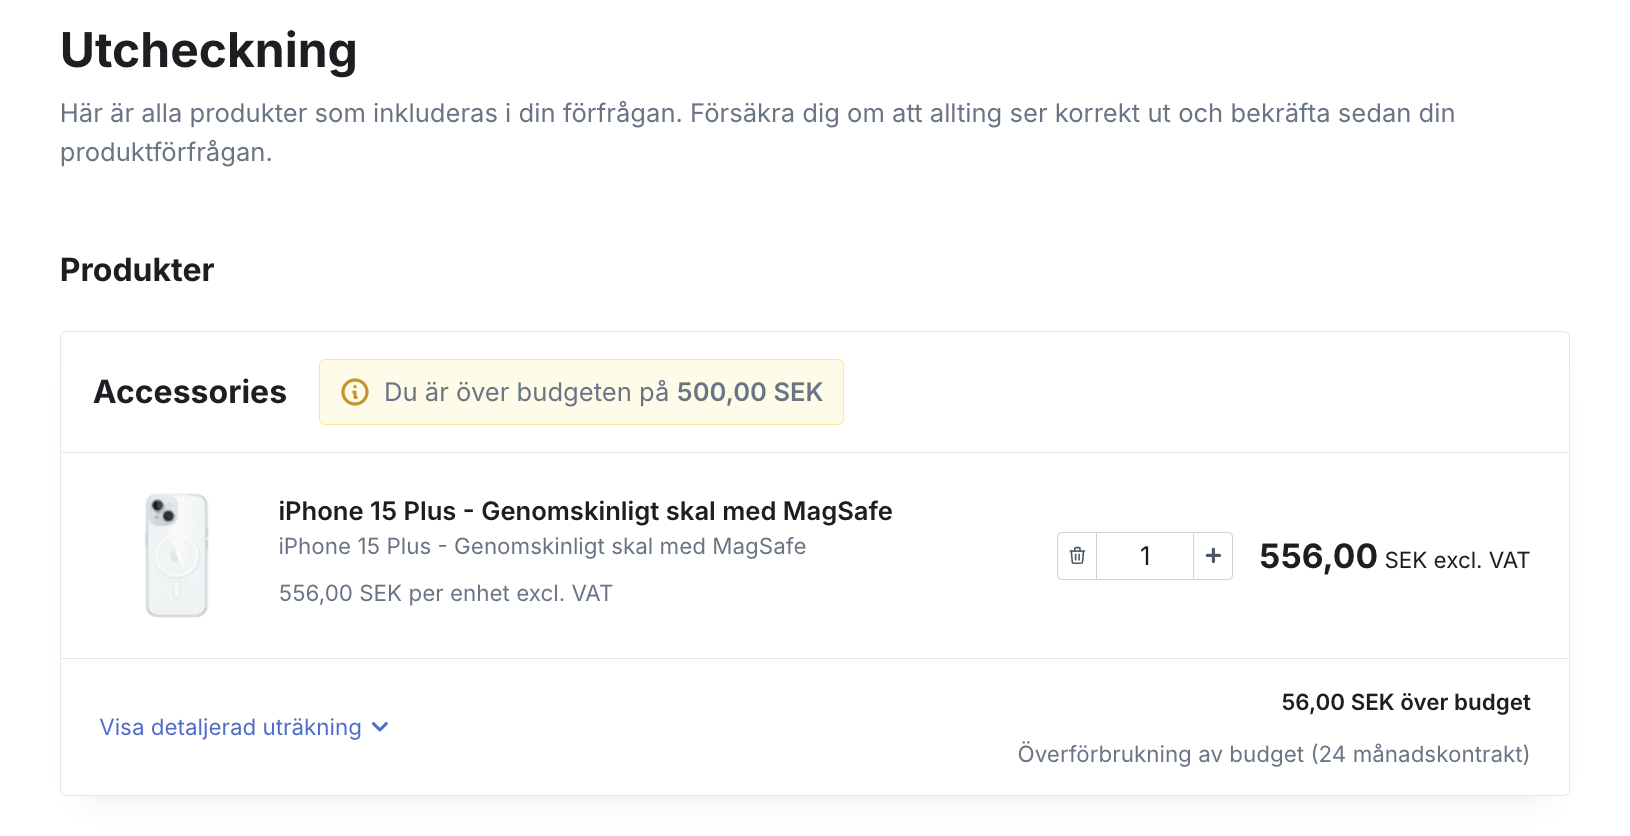
Task: Click the grey product subtitle under title
Action: point(542,546)
